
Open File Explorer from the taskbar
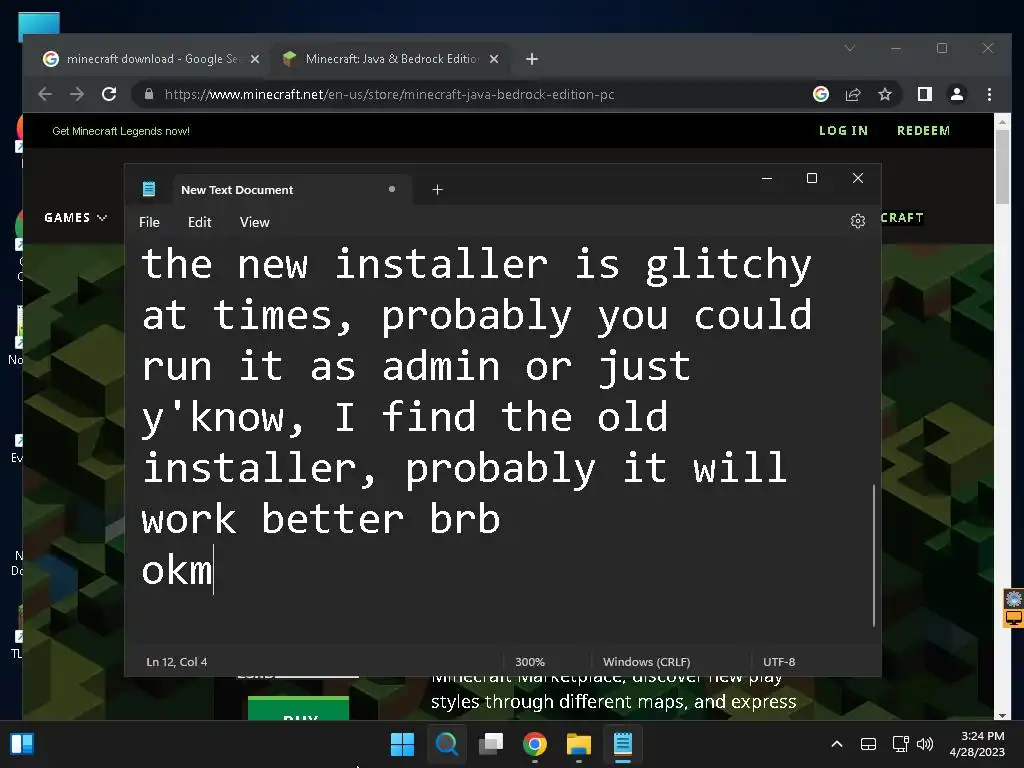579,744
